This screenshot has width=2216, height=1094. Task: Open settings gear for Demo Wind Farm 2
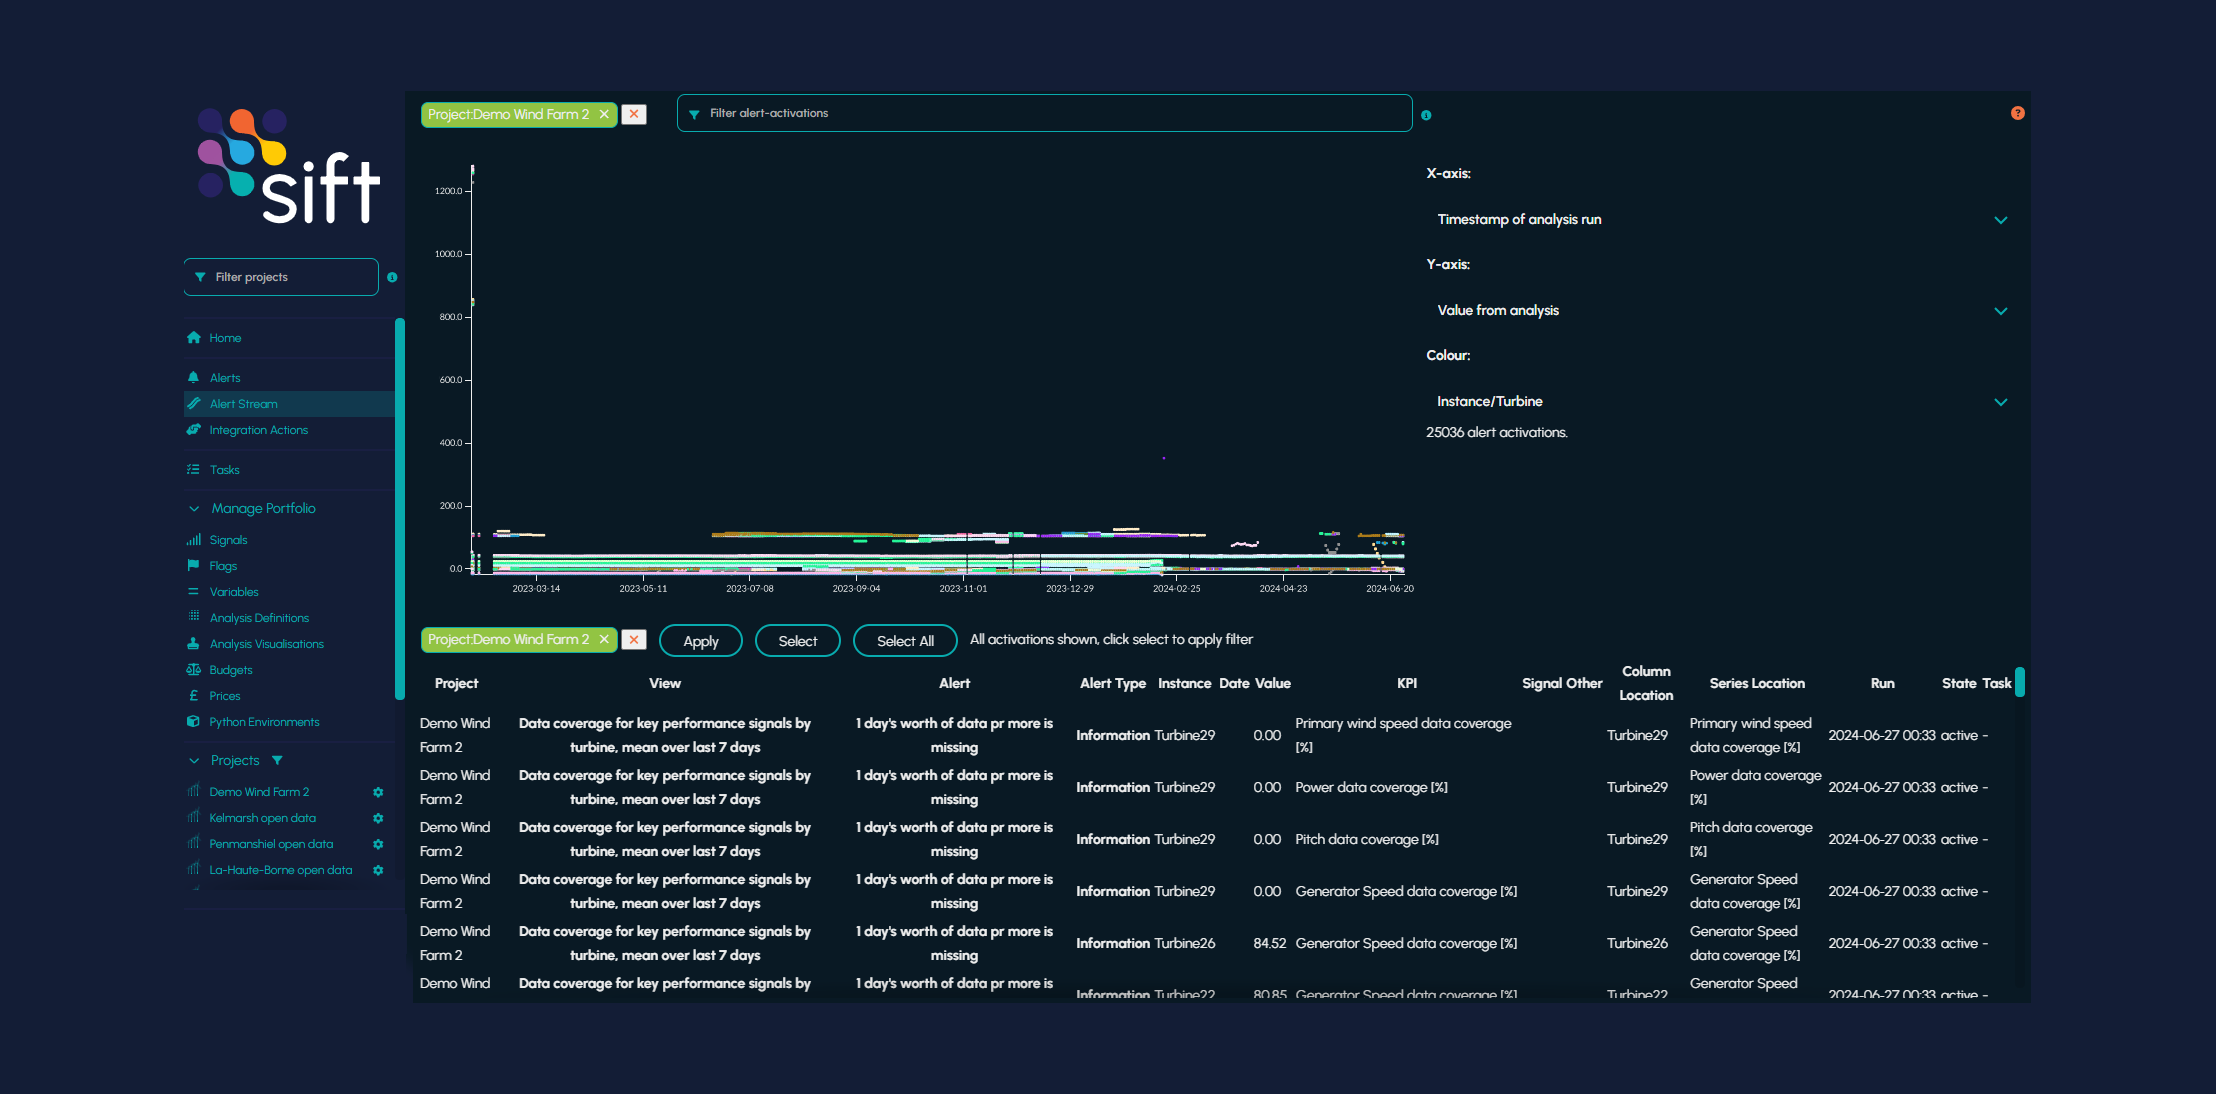click(x=378, y=792)
